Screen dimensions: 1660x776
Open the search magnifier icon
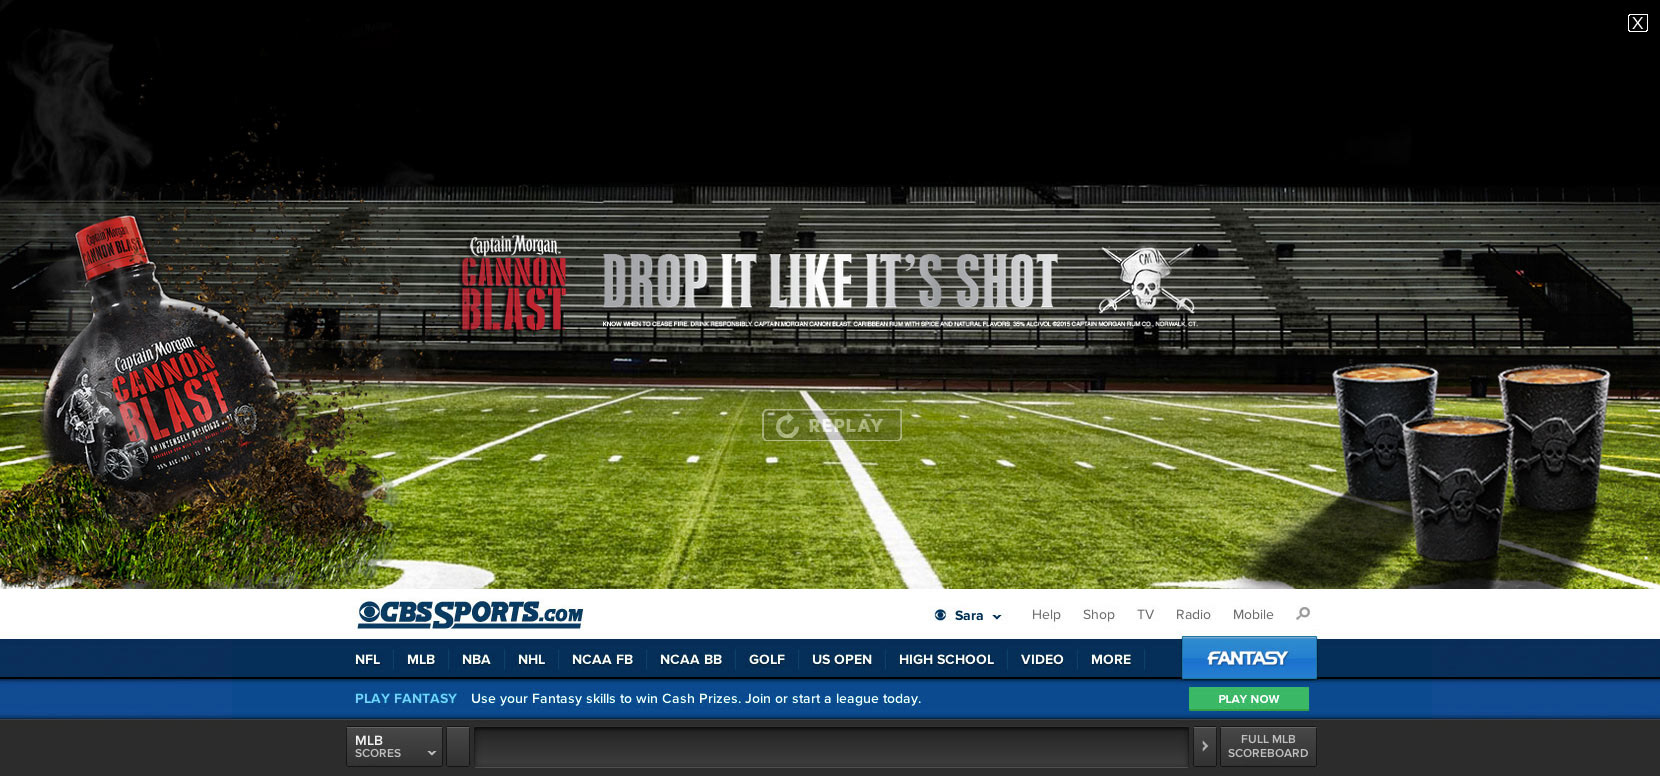point(1303,614)
